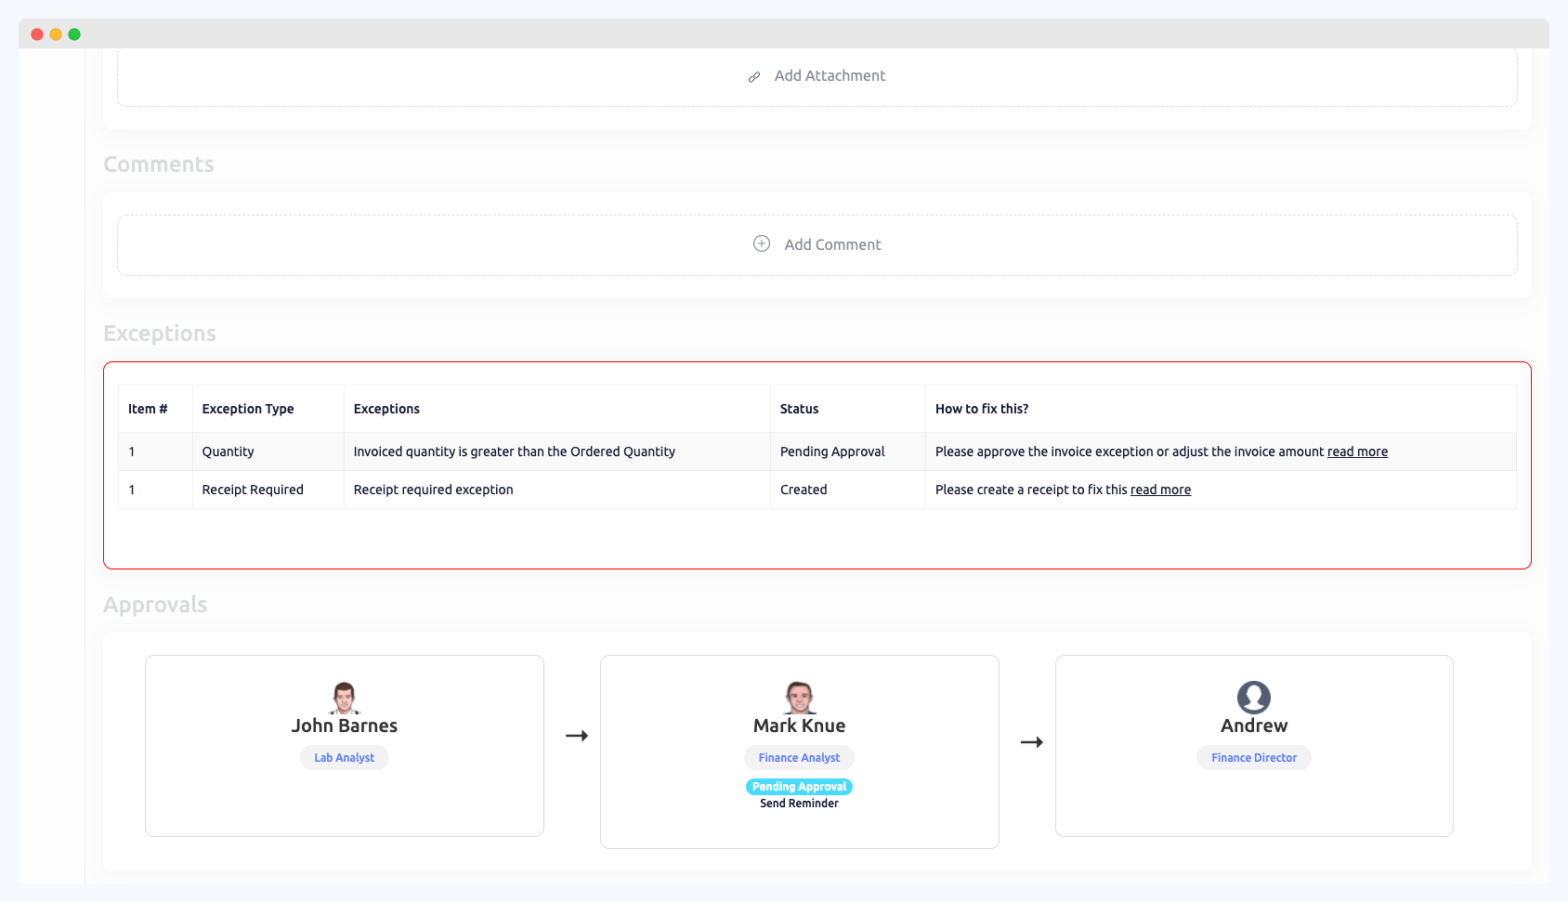The image size is (1568, 902).
Task: Open read more link for Quantity exception
Action: click(x=1357, y=452)
